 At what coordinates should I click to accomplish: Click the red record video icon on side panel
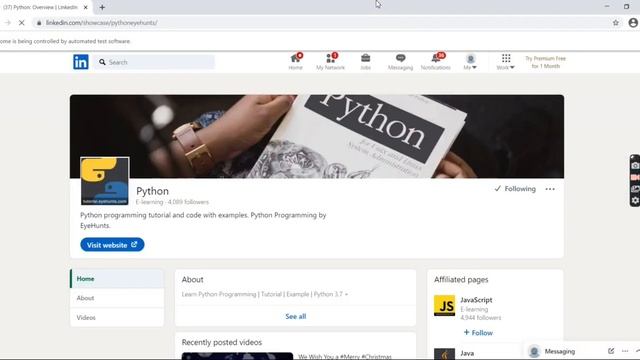tap(635, 177)
